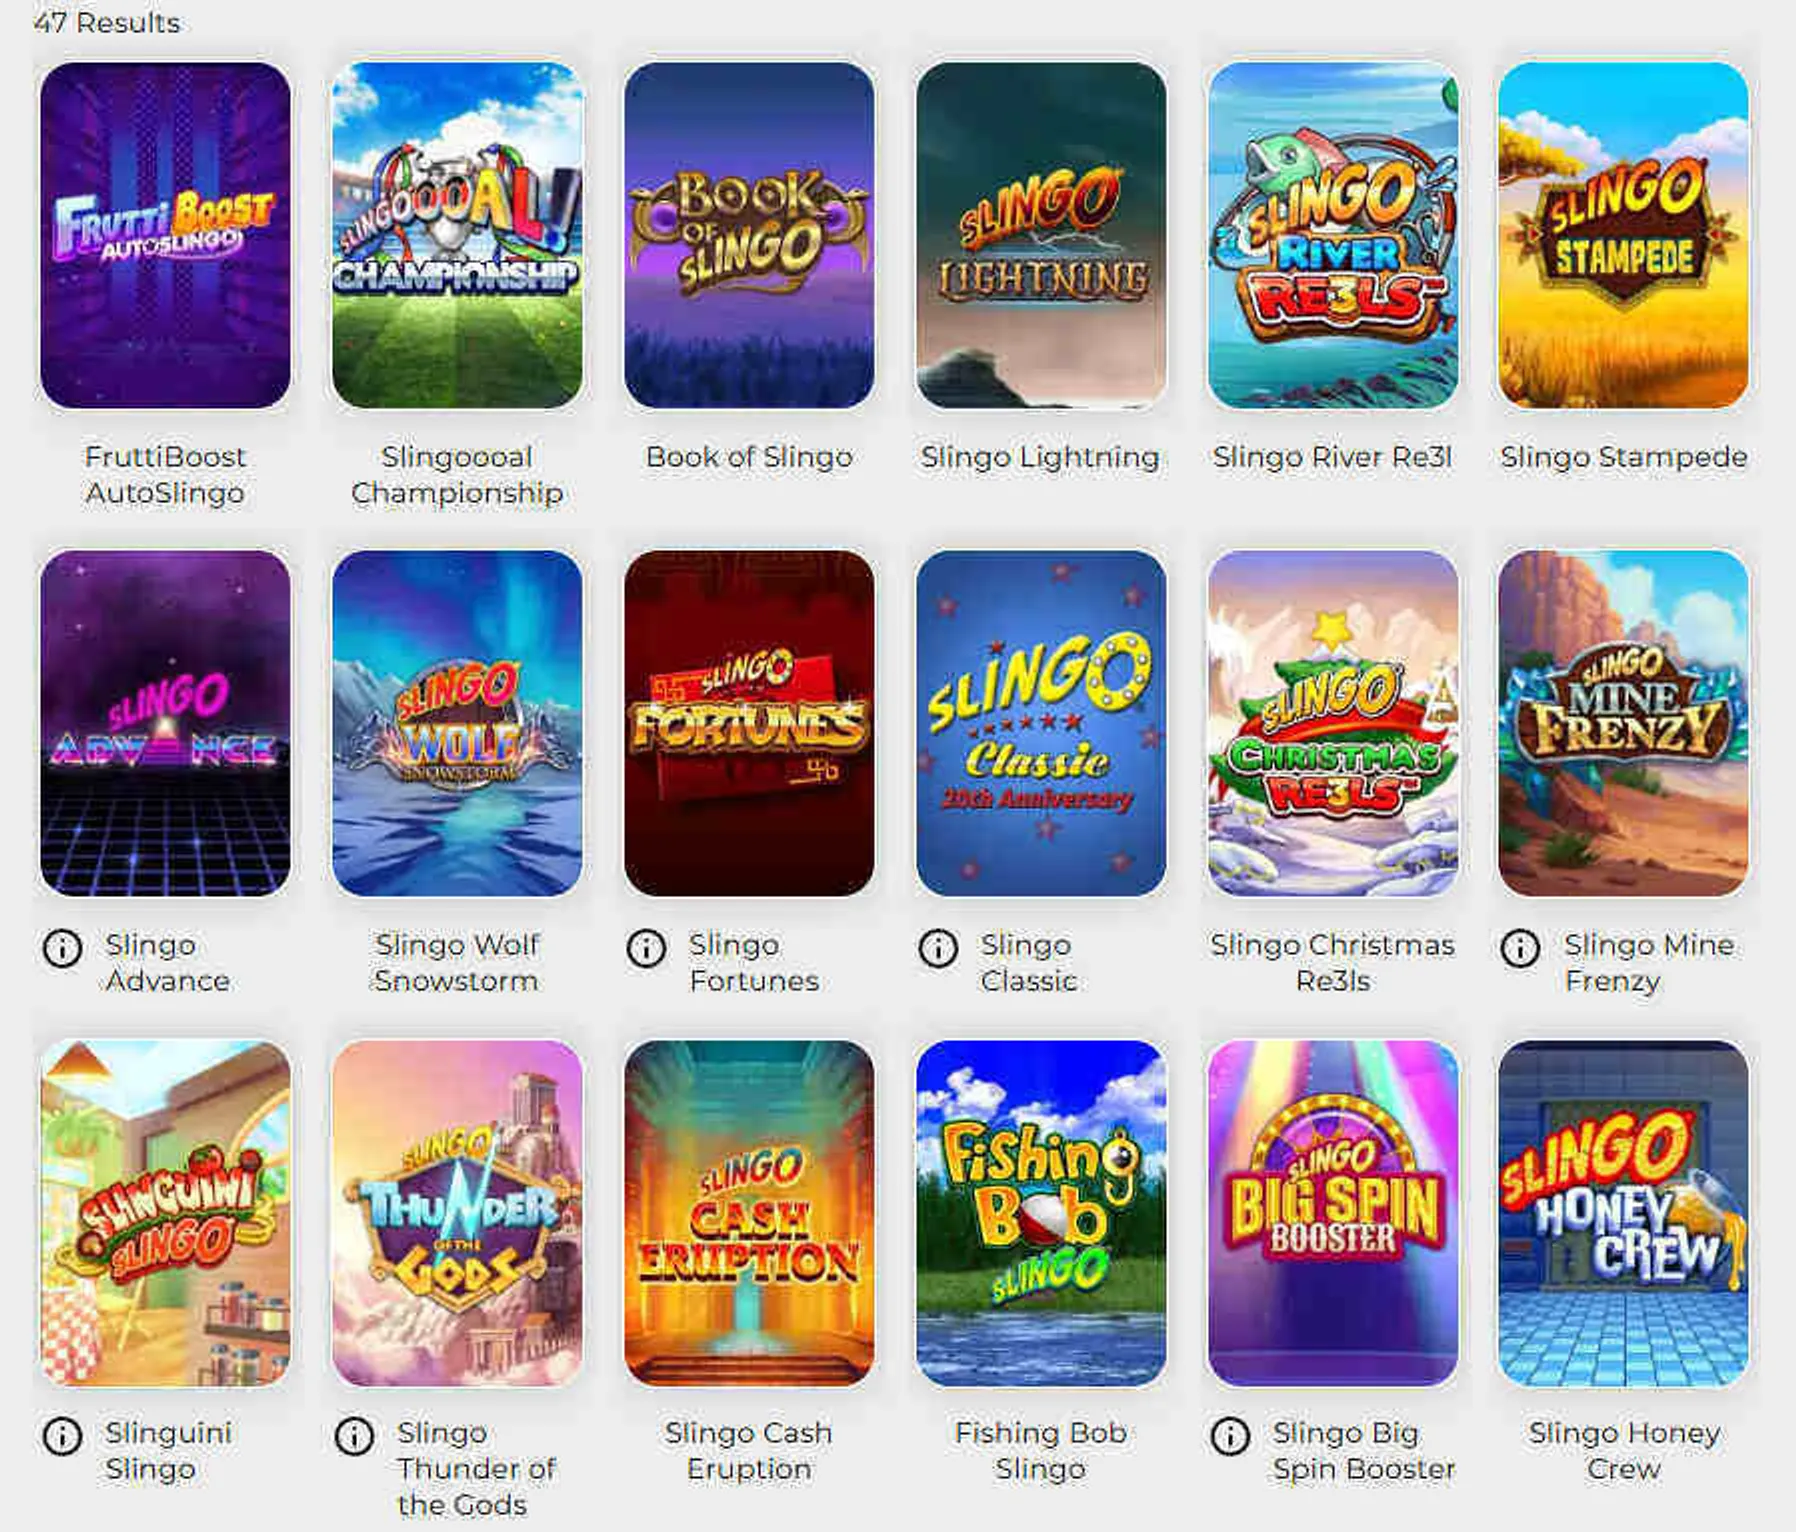Open info icon for Slingo Big Spin Booster
This screenshot has height=1532, width=1796.
1230,1436
